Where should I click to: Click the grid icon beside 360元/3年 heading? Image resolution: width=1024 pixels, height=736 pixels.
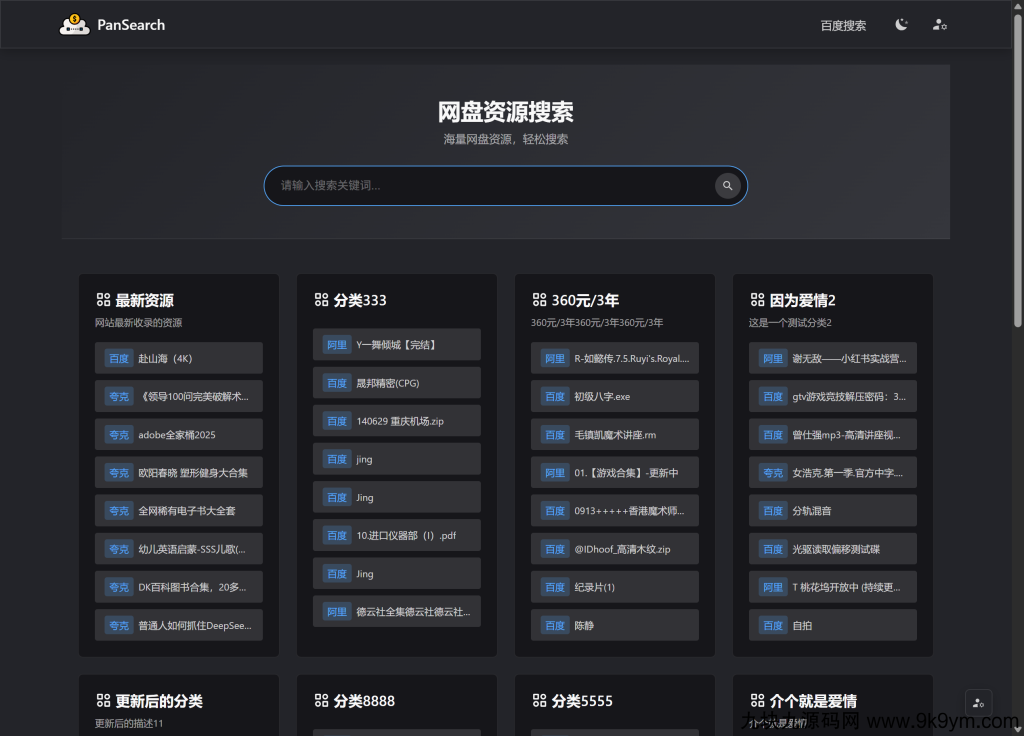[539, 299]
